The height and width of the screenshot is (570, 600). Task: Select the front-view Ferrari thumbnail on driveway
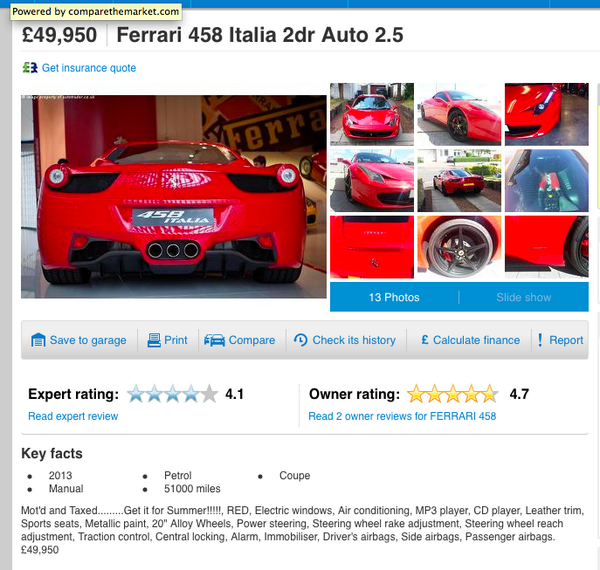point(372,114)
